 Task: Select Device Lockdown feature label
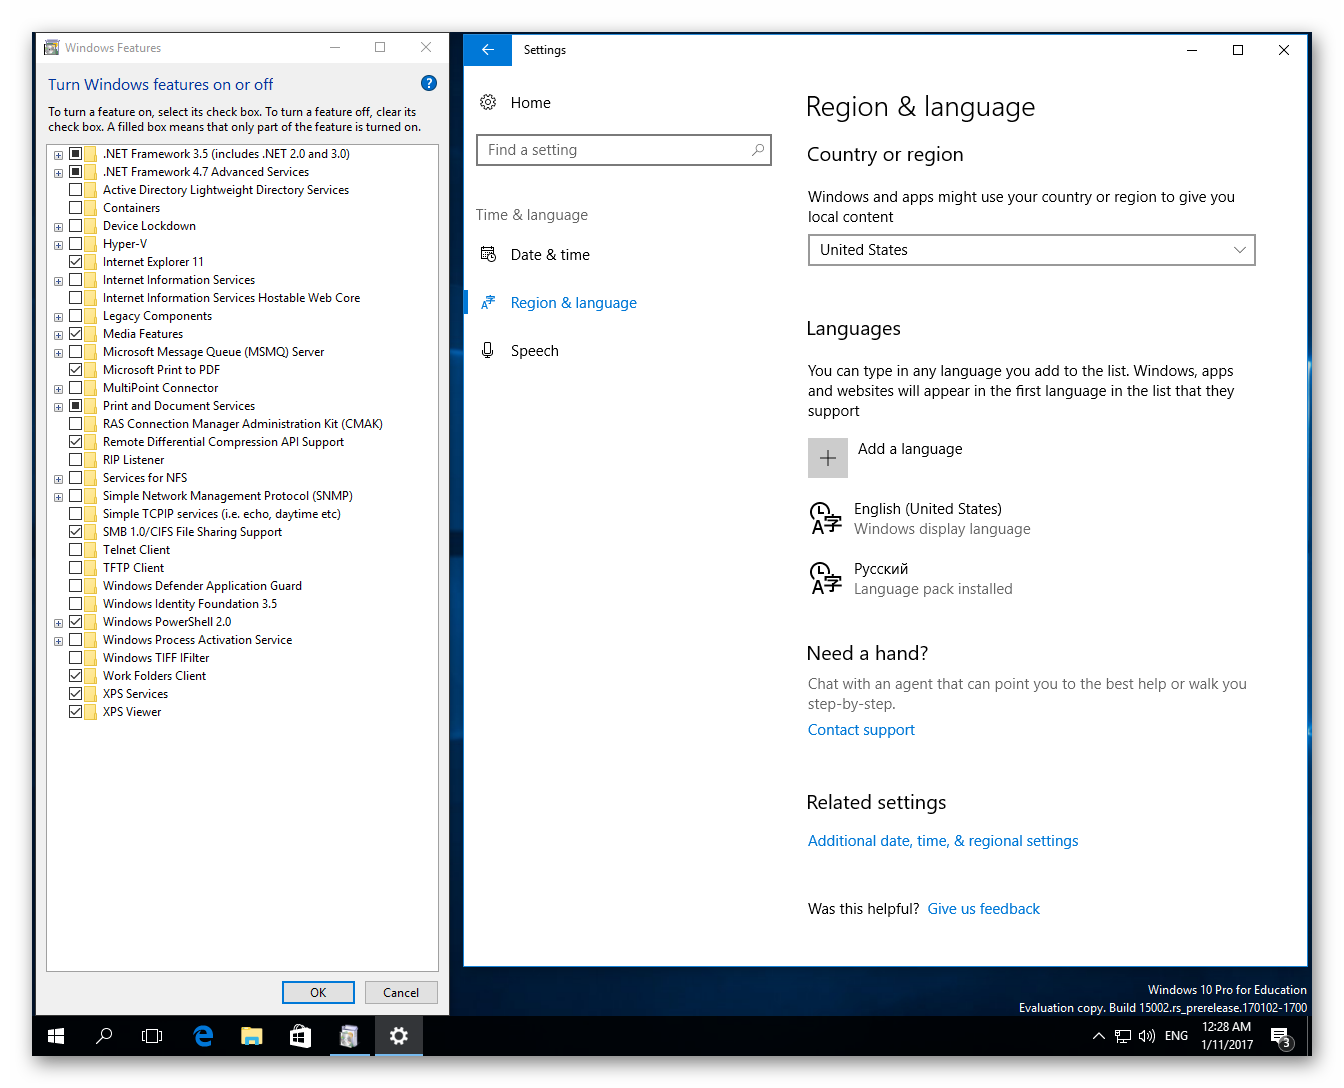click(149, 226)
